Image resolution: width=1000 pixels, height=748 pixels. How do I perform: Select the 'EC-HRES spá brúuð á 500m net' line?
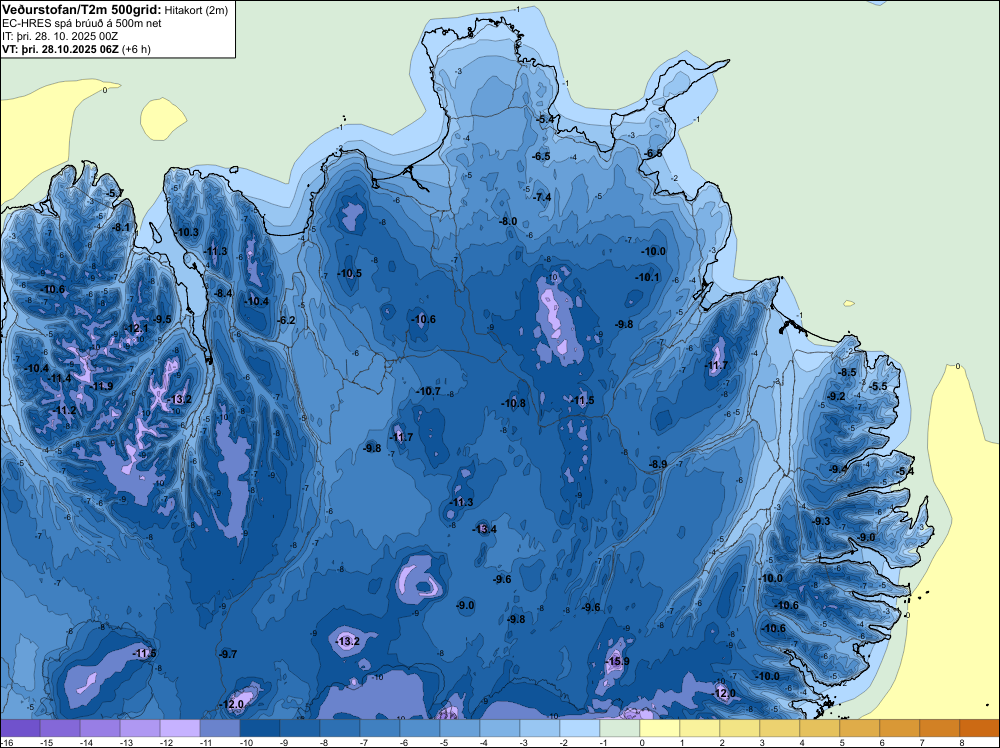coord(82,24)
